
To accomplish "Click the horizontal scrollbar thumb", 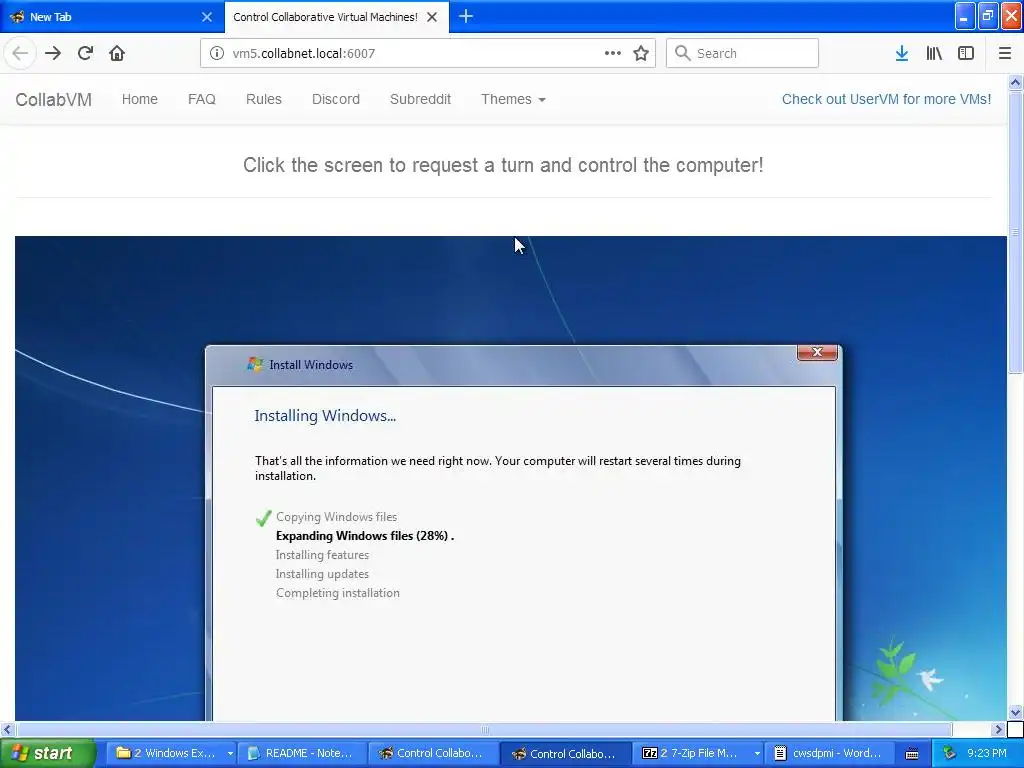I will (x=484, y=729).
